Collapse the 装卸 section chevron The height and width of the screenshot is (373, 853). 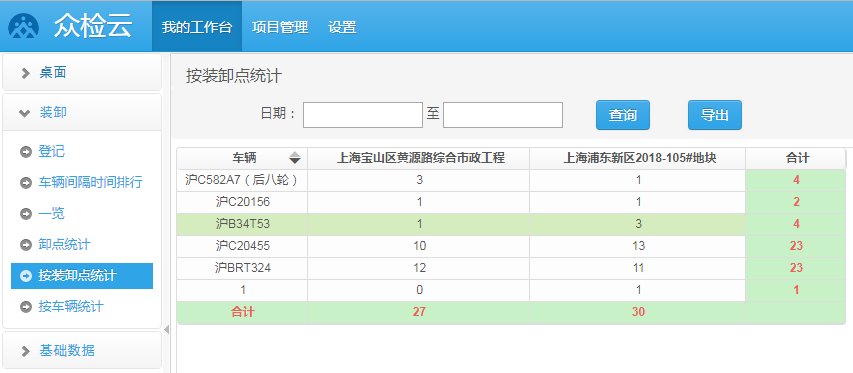pyautogui.click(x=24, y=113)
